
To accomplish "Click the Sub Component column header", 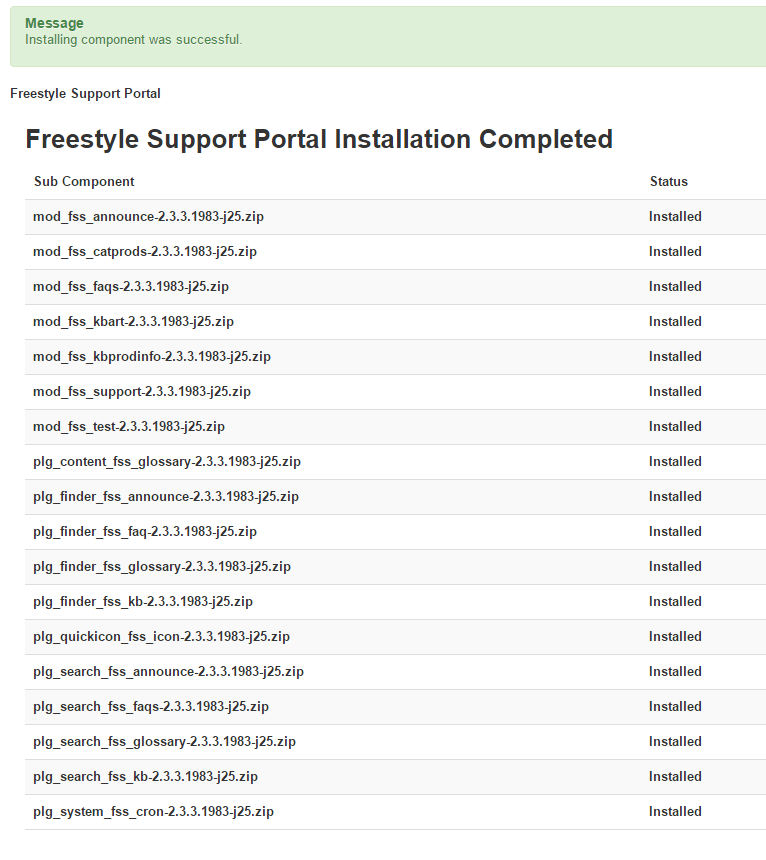I will pos(84,182).
